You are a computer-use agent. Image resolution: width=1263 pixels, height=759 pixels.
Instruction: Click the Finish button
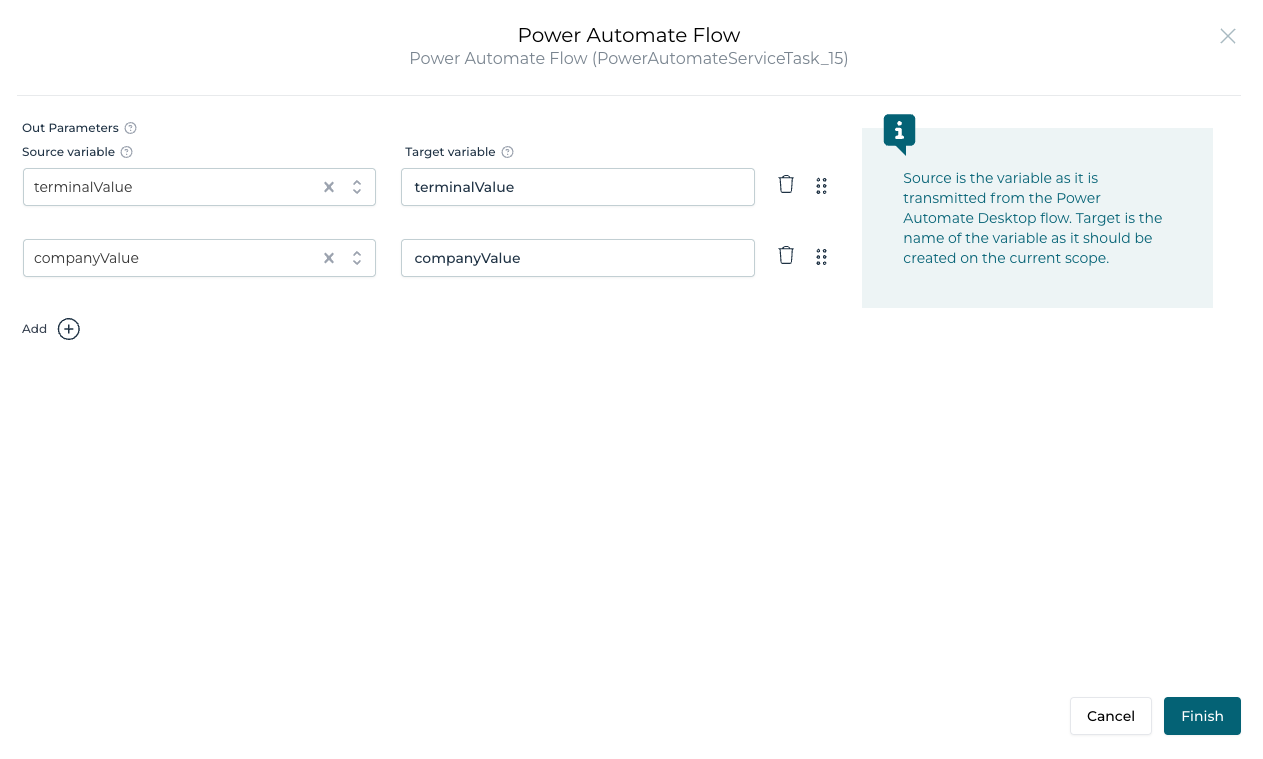[1202, 716]
